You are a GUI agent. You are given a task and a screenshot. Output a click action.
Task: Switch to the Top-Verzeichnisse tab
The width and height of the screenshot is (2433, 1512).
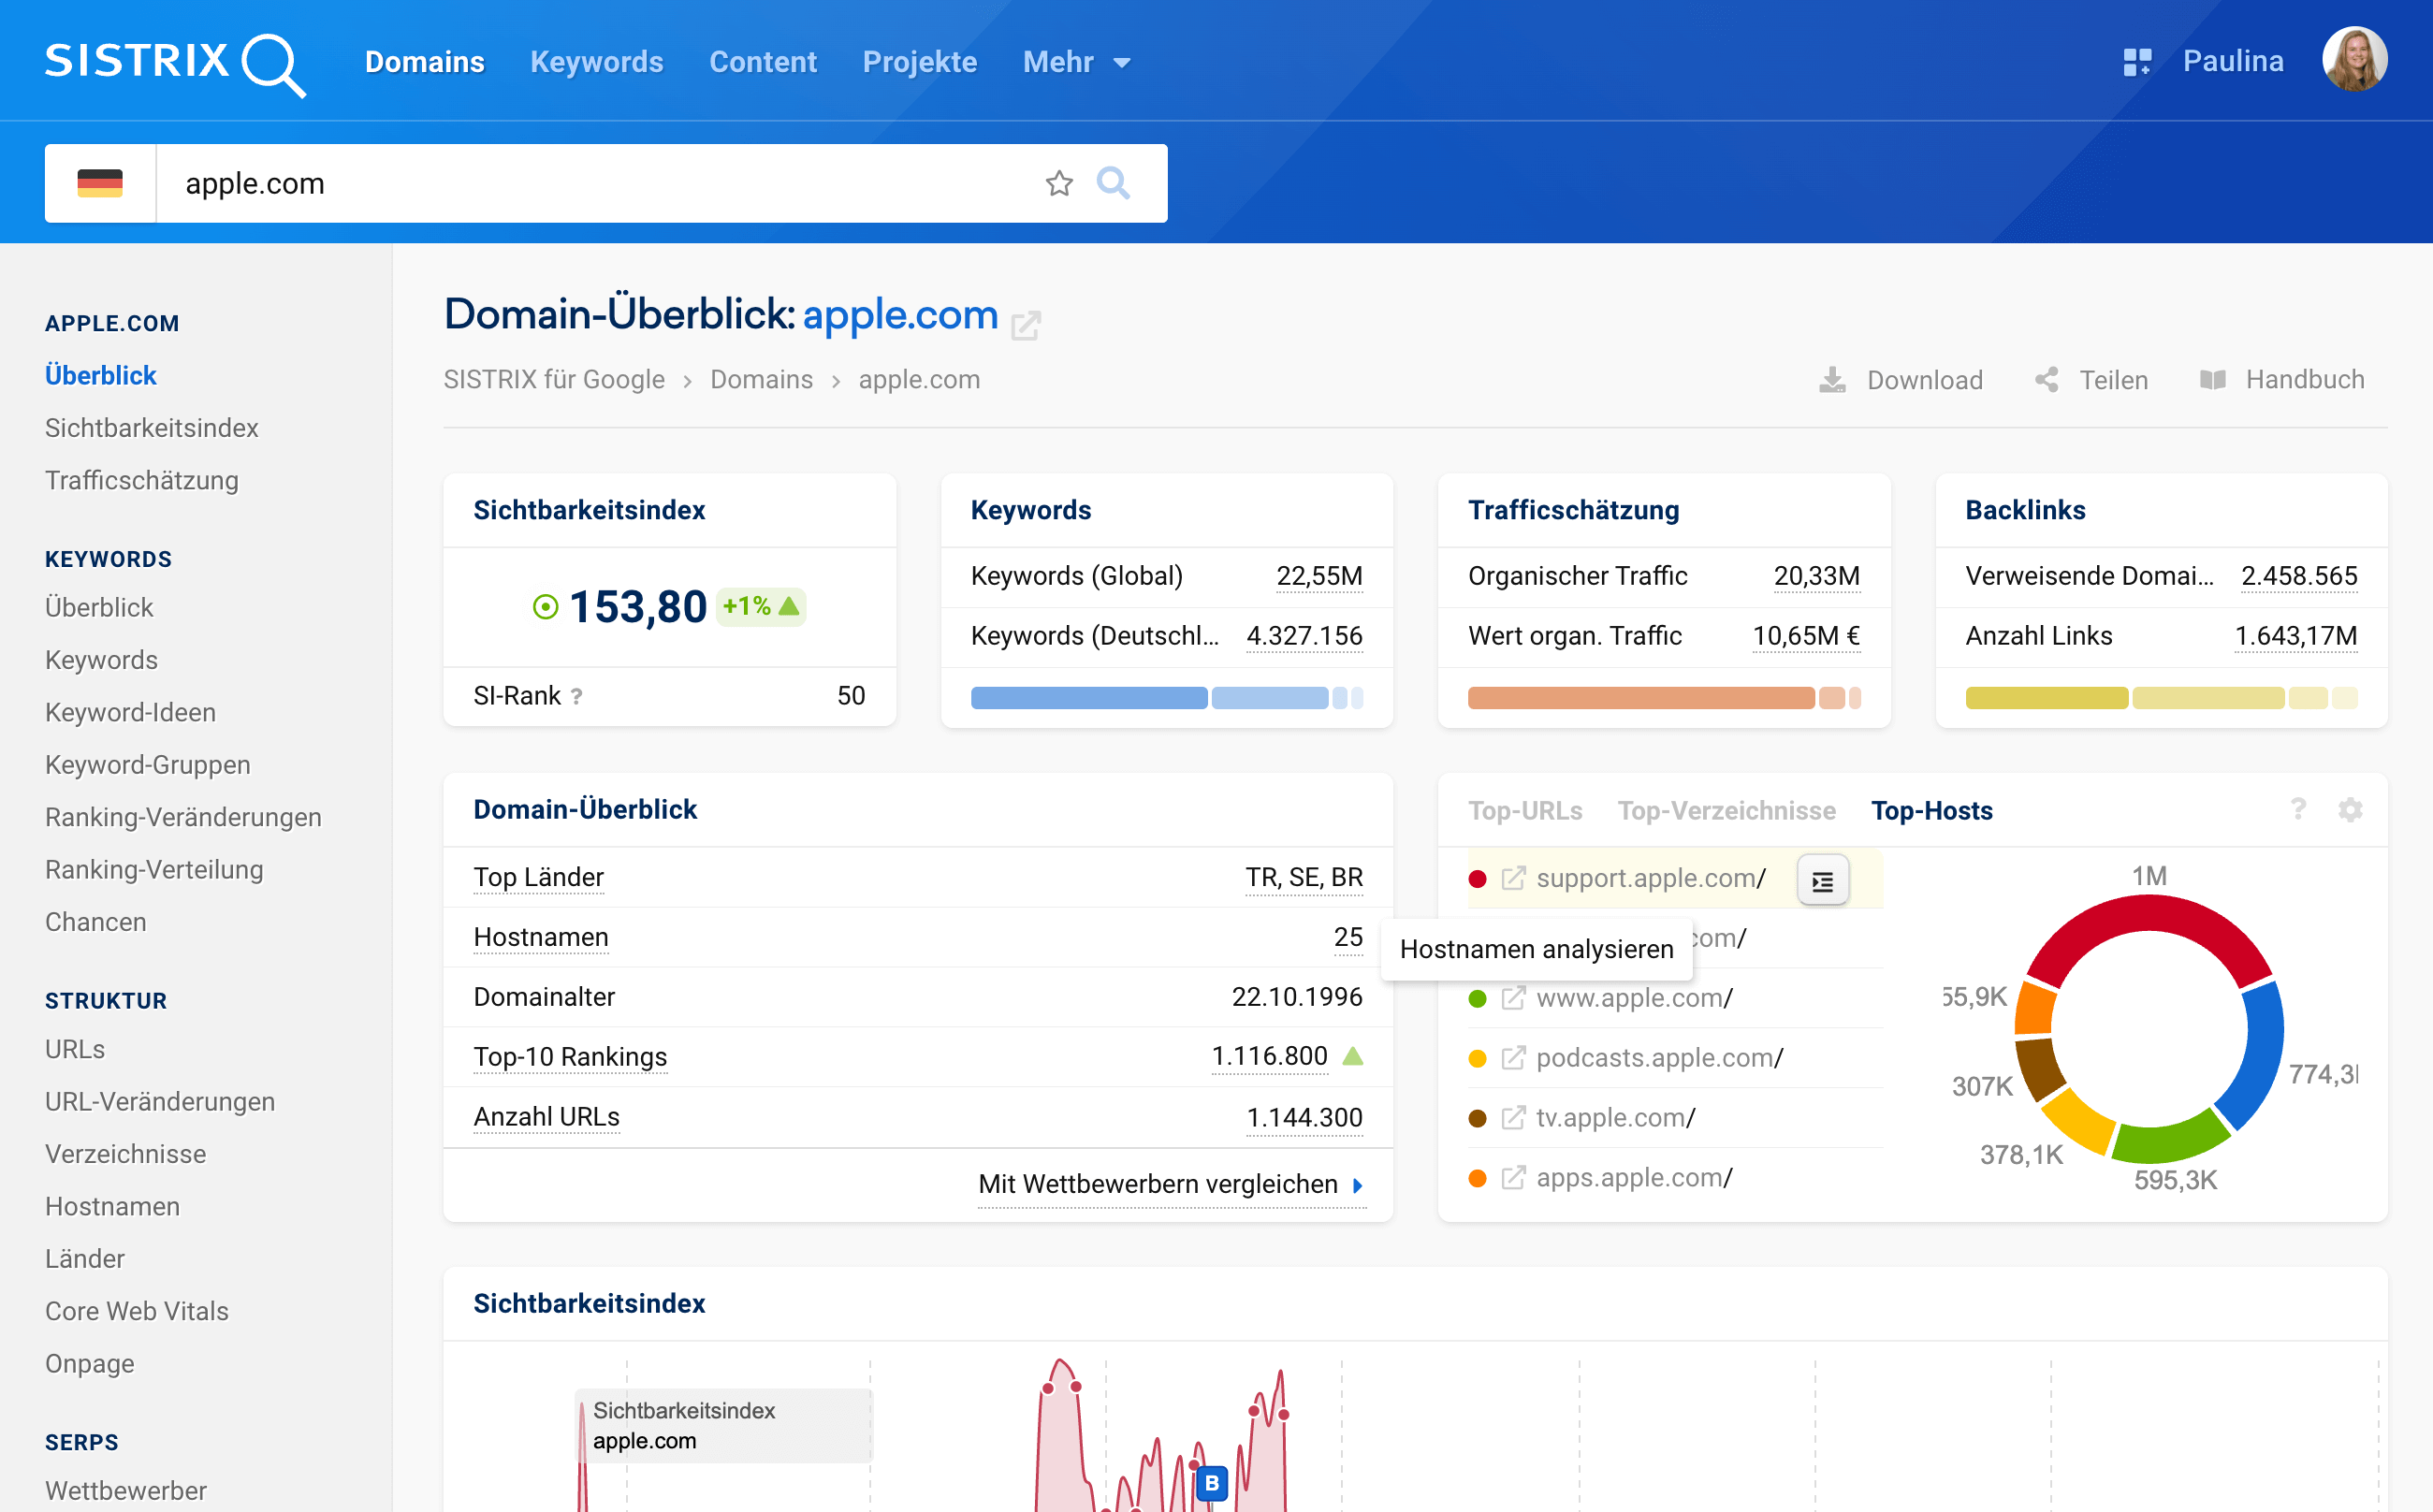coord(1726,810)
